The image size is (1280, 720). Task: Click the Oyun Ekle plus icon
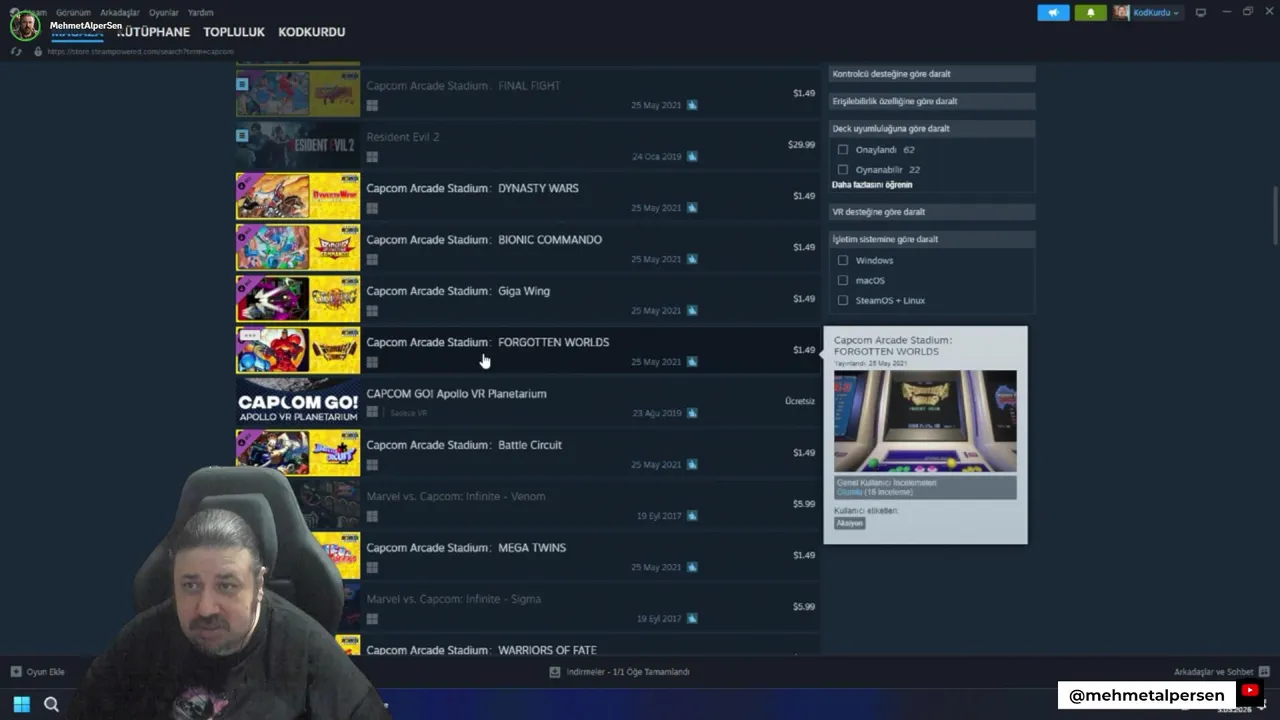pos(16,672)
